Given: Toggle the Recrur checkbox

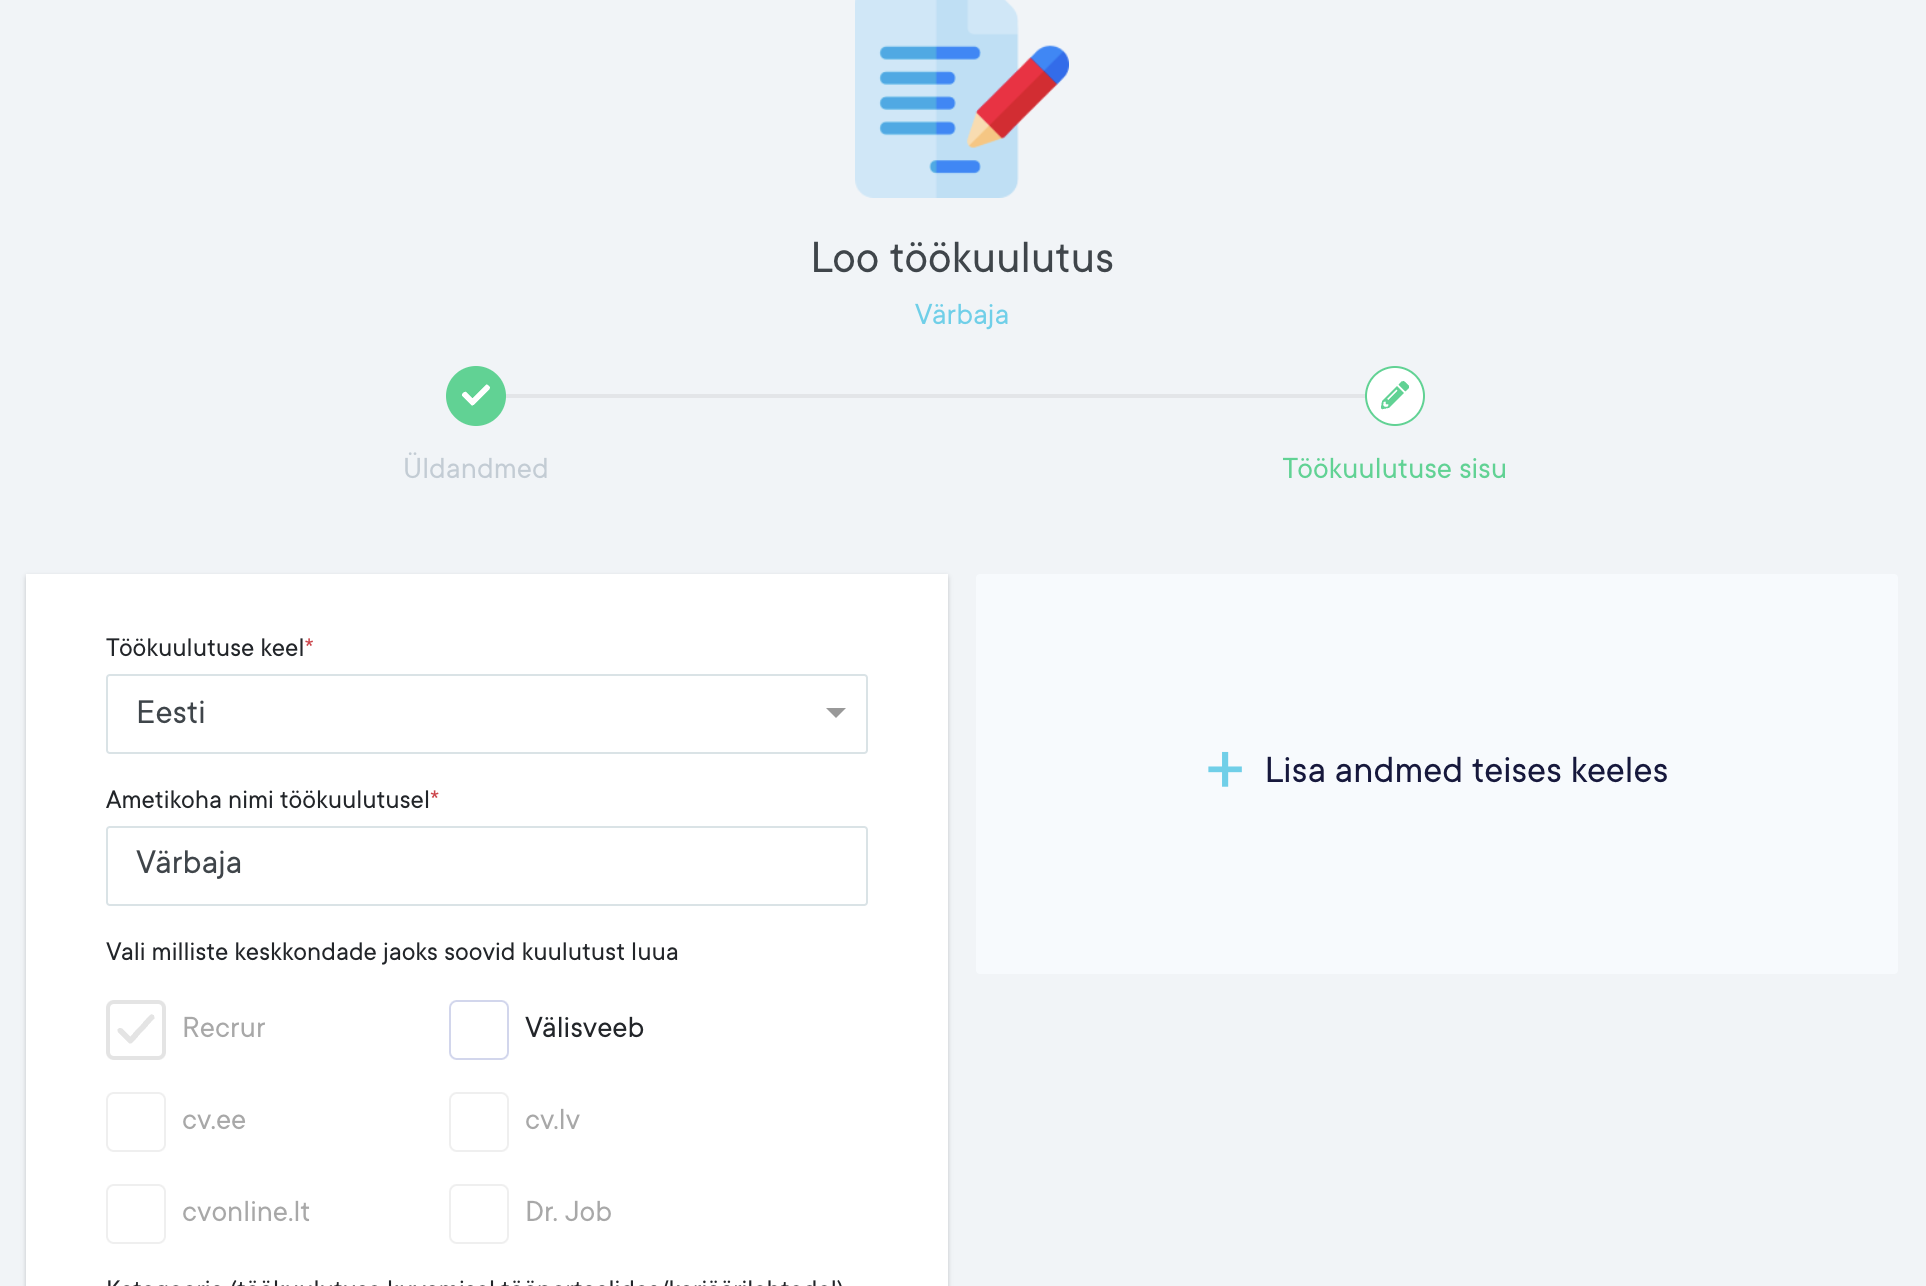Looking at the screenshot, I should pos(136,1029).
